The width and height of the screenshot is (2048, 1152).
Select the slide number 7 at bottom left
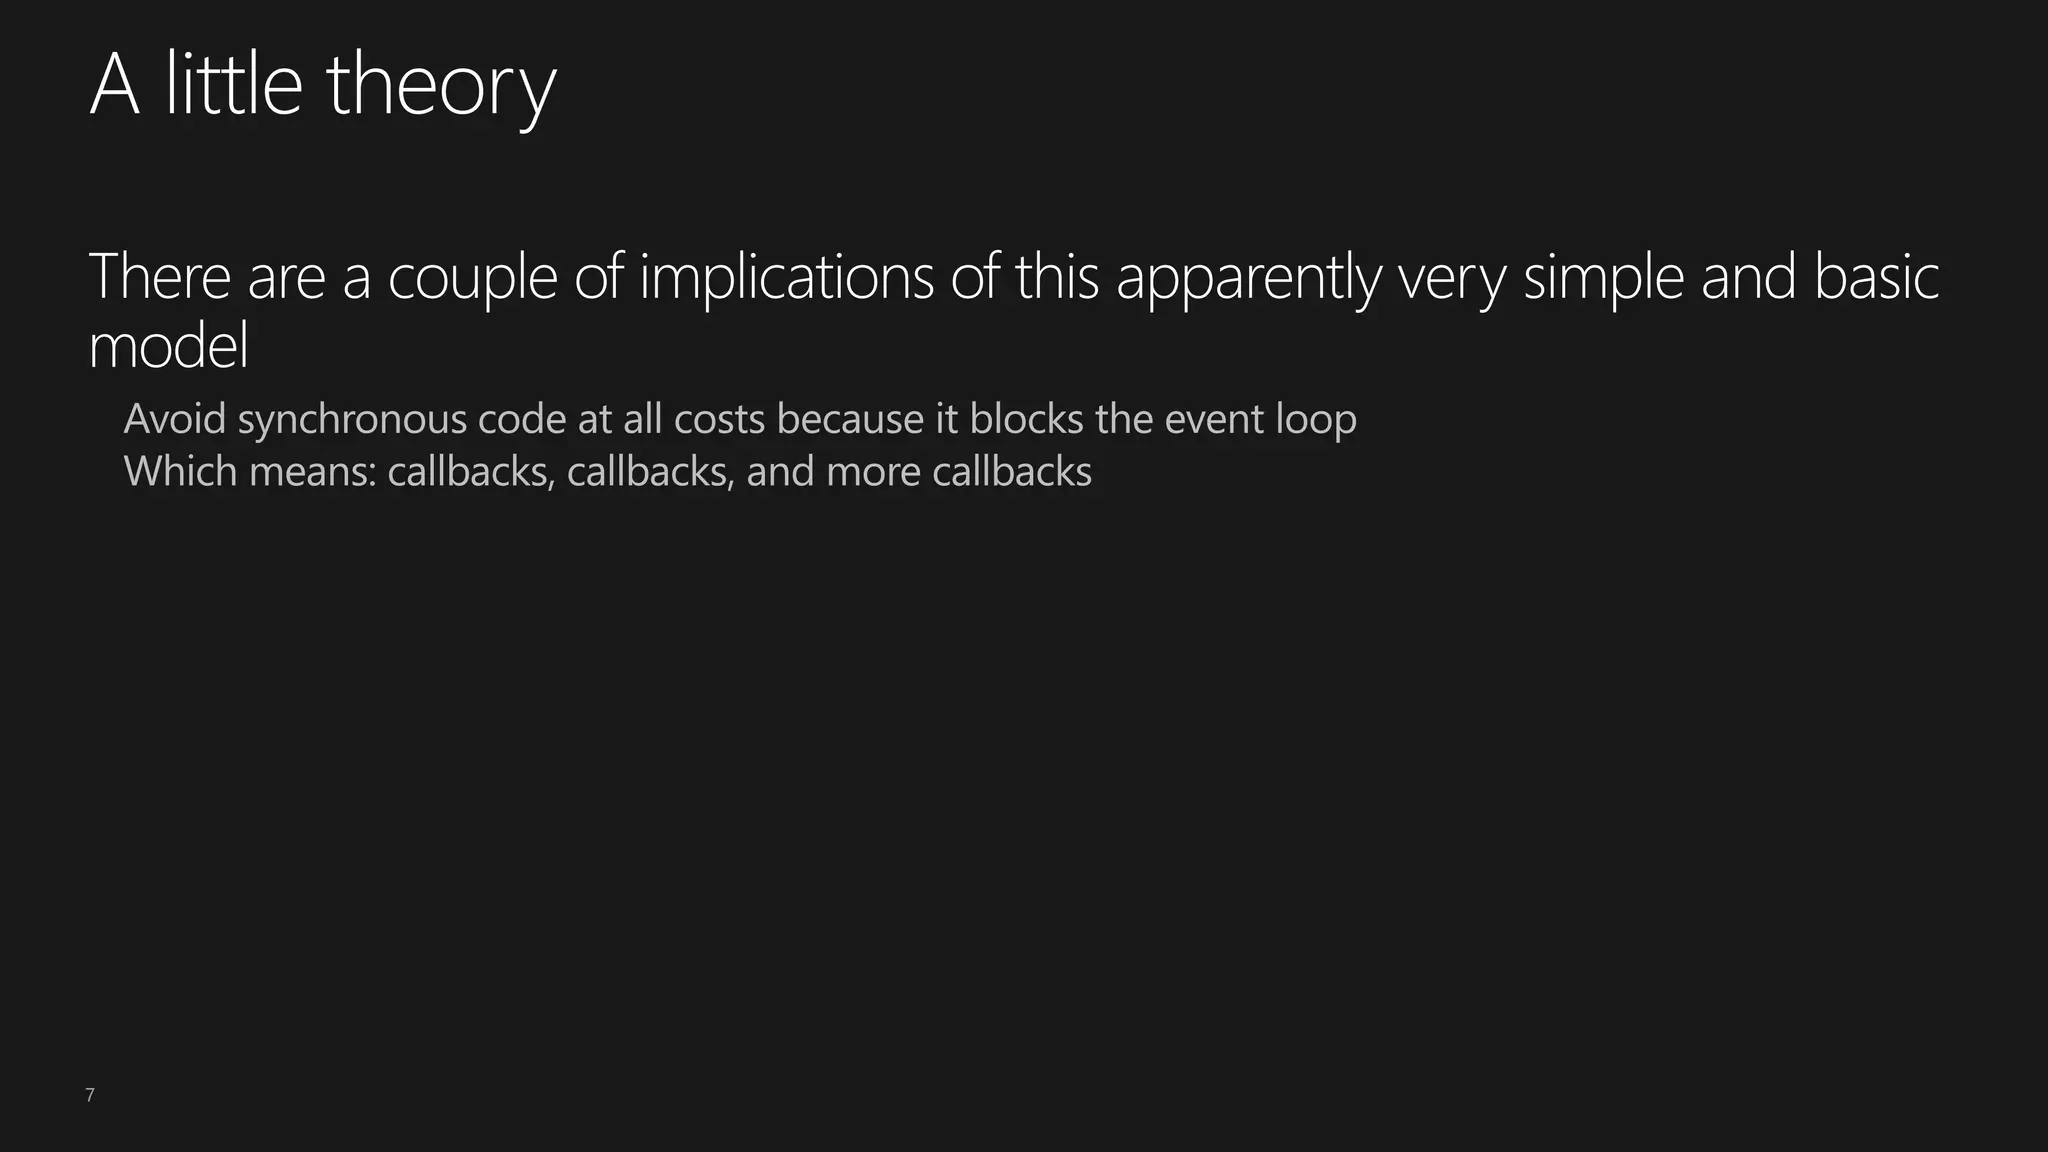[90, 1095]
